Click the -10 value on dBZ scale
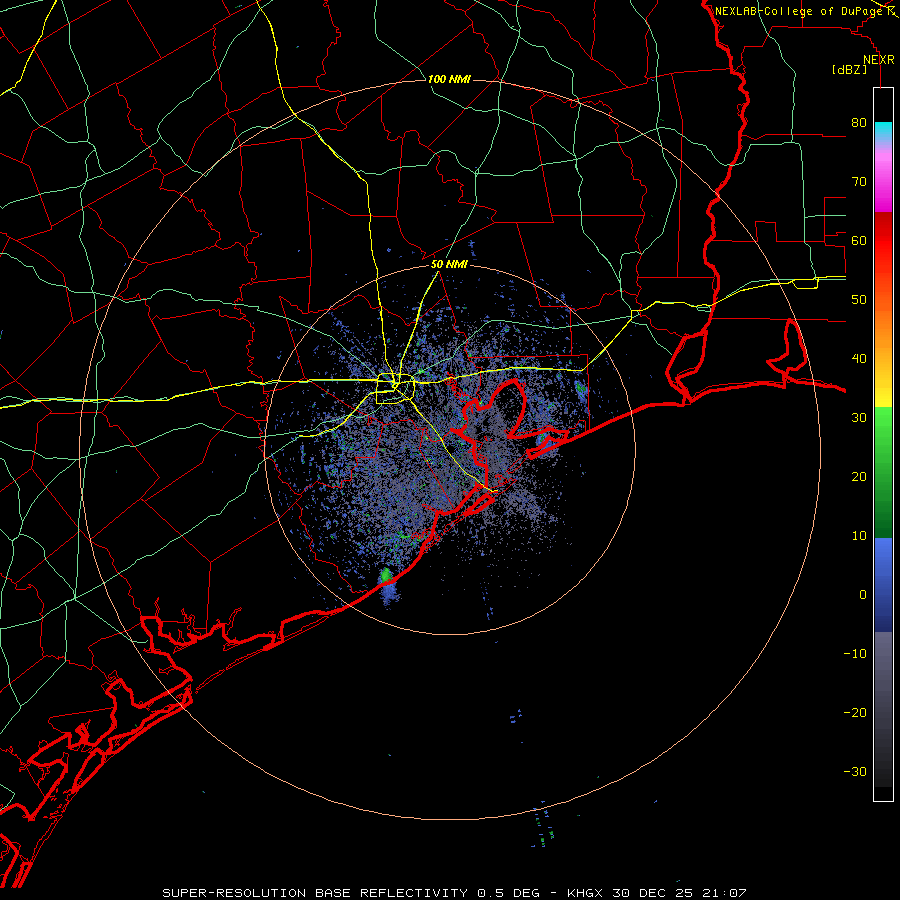The image size is (900, 900). [855, 653]
